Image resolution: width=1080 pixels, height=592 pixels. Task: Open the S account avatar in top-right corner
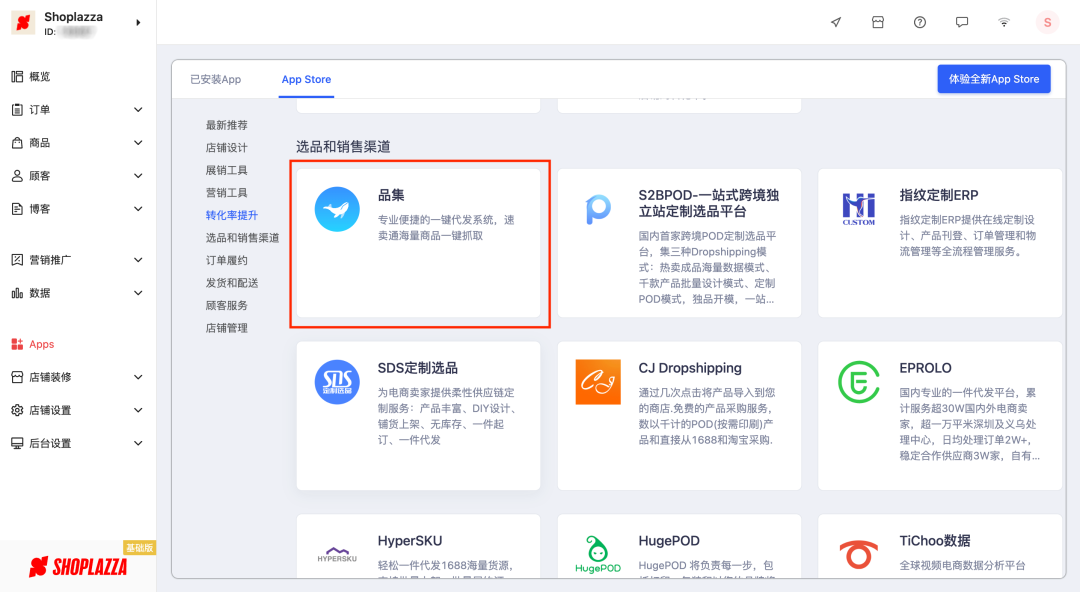[x=1047, y=21]
